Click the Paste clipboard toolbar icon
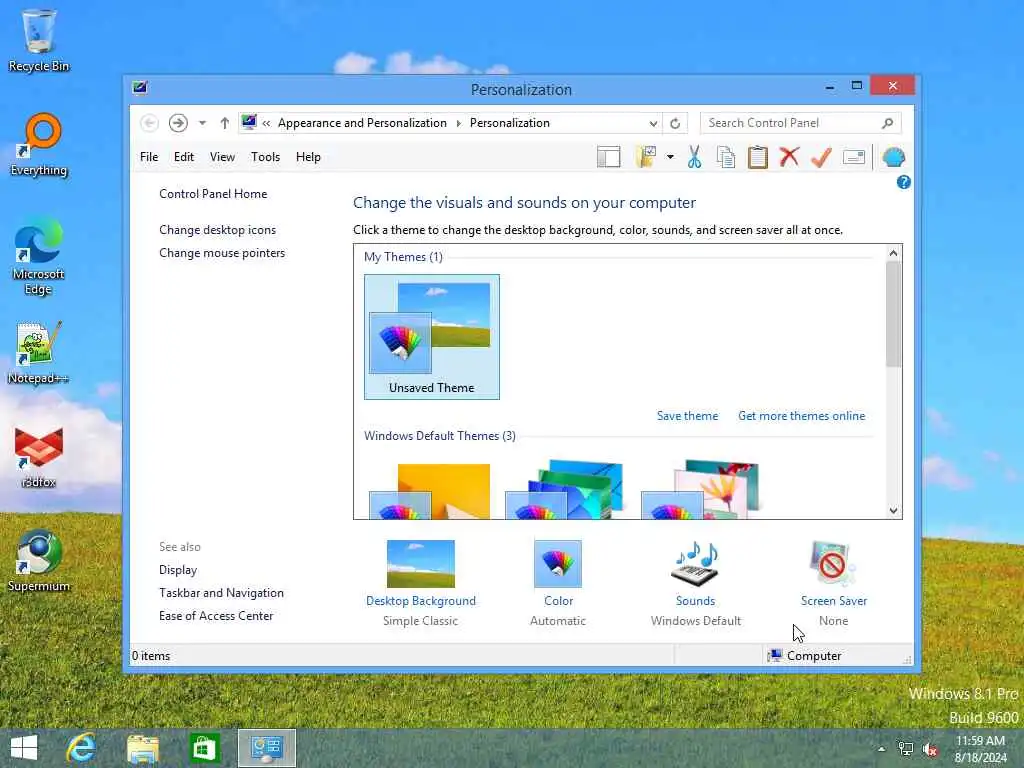The height and width of the screenshot is (768, 1024). [758, 157]
